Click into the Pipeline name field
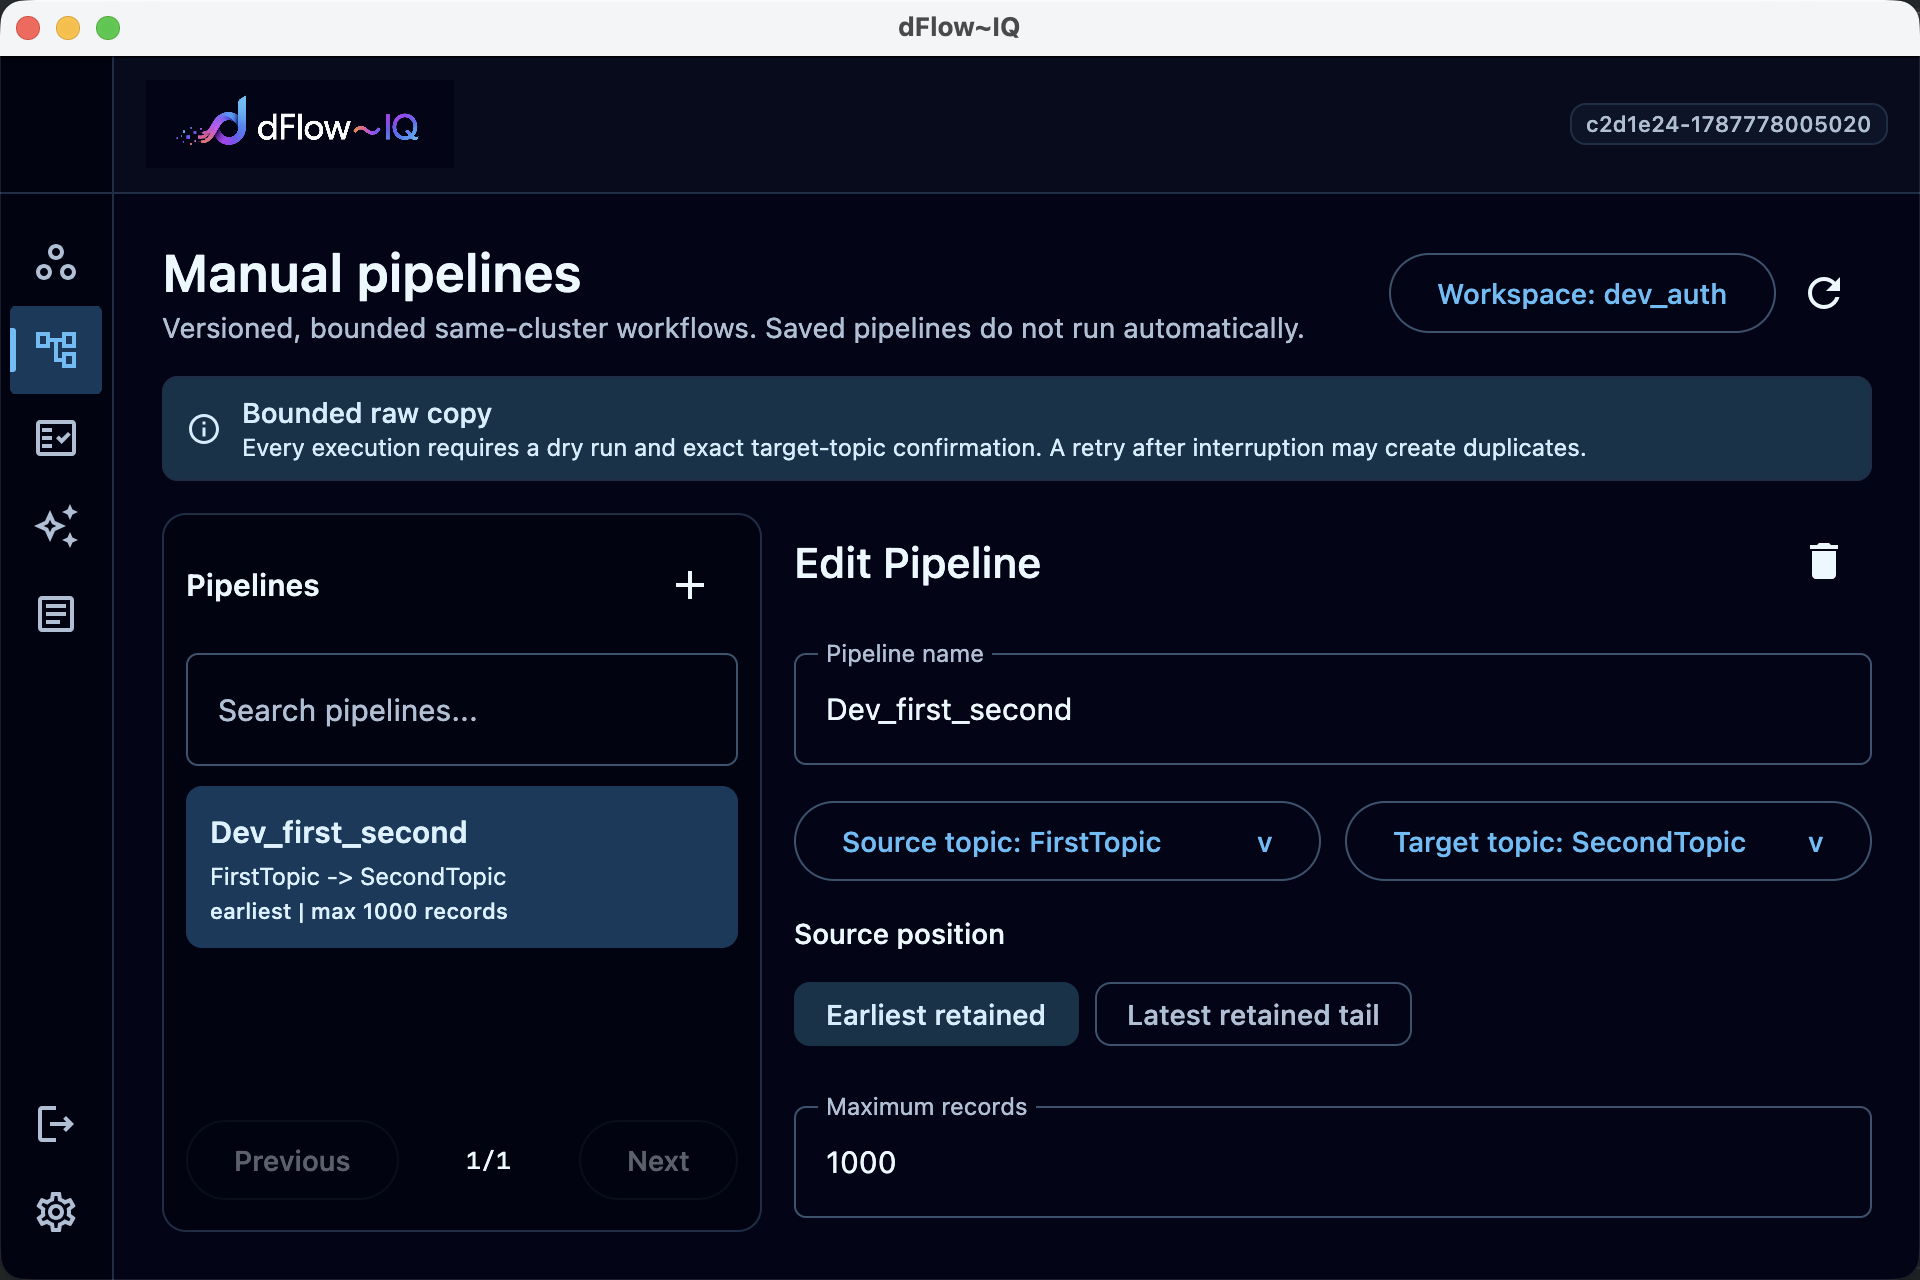Viewport: 1920px width, 1280px height. coord(1333,710)
